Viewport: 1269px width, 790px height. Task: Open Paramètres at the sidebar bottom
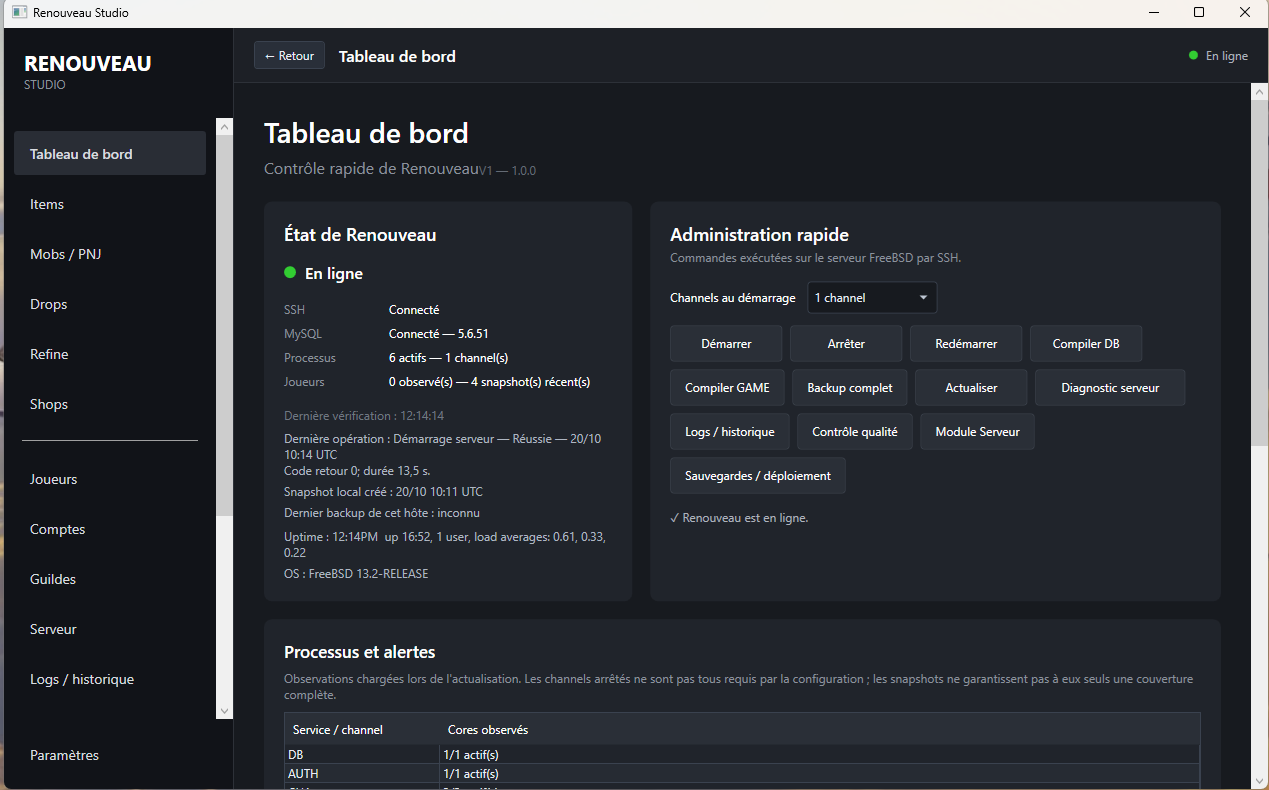tap(110, 755)
